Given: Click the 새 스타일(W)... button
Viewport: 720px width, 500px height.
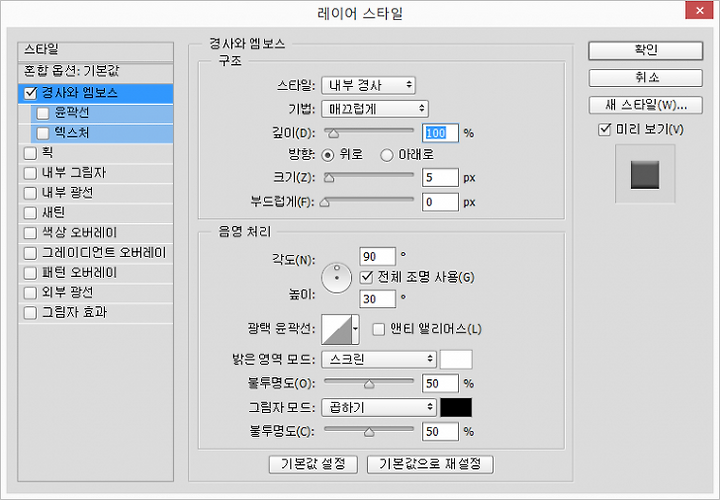Looking at the screenshot, I should (x=646, y=105).
